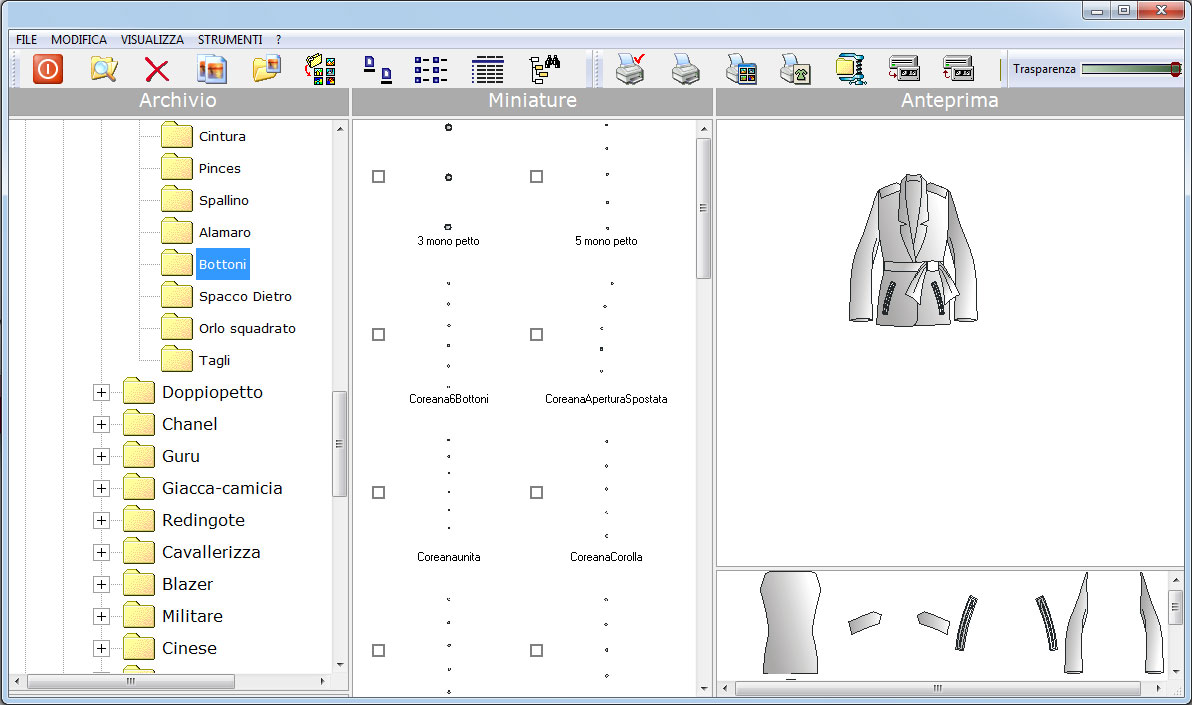
Task: Click the tree with binoculars search icon
Action: (x=544, y=69)
